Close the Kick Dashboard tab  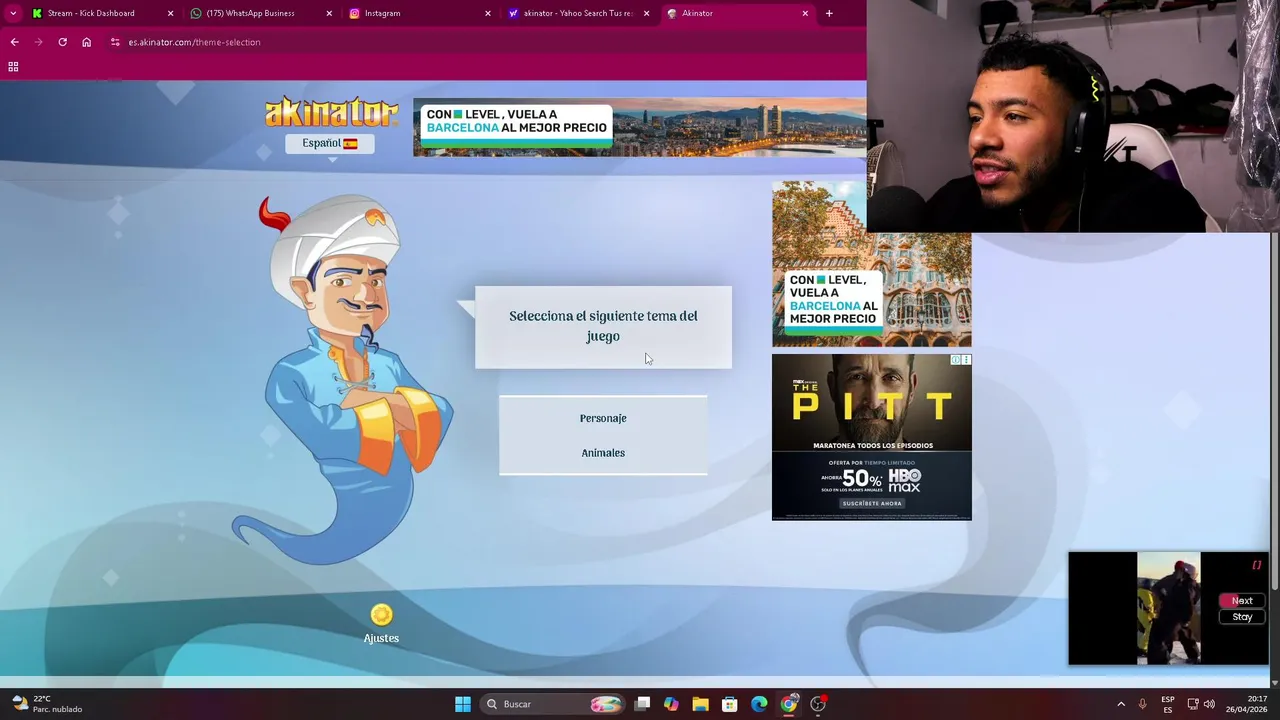pyautogui.click(x=170, y=13)
